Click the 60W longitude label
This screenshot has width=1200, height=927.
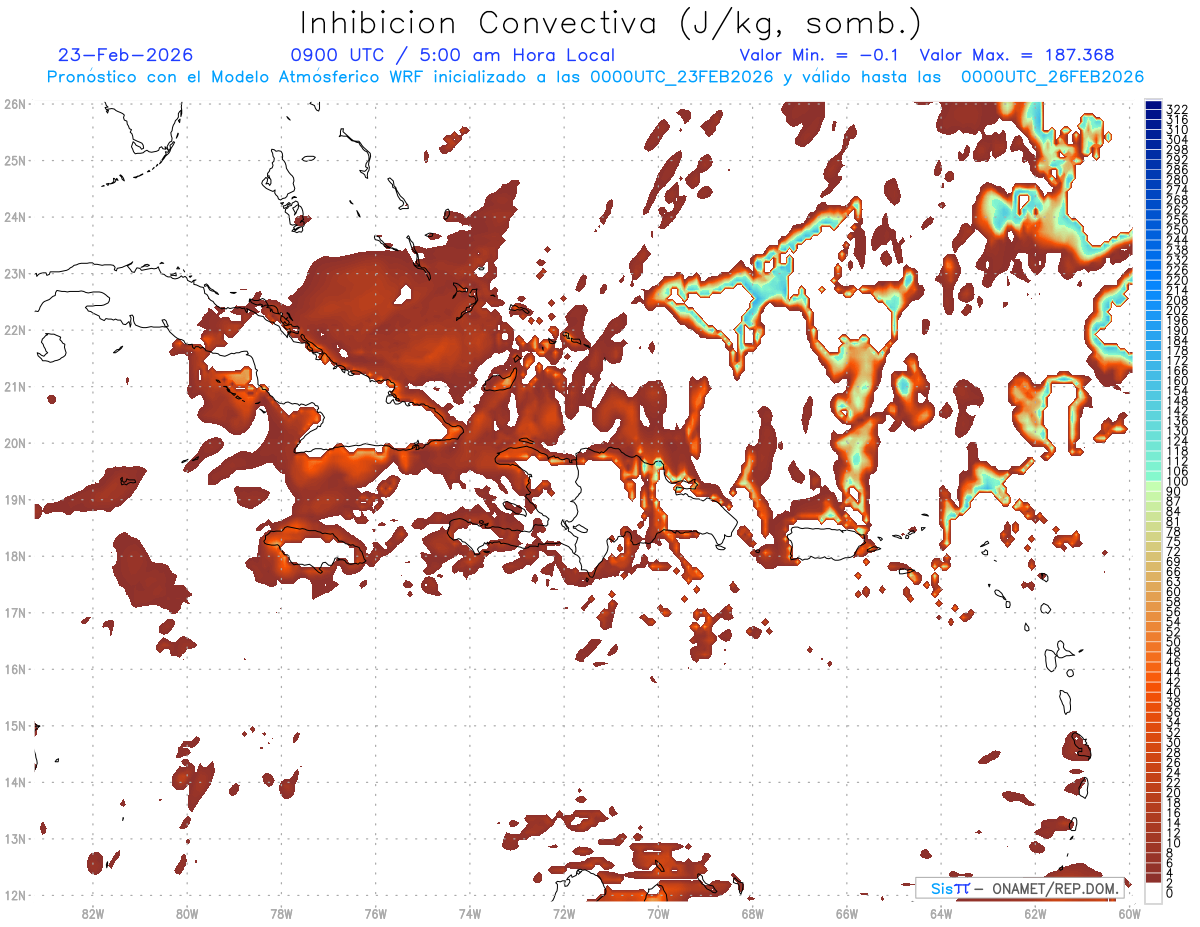(1130, 913)
